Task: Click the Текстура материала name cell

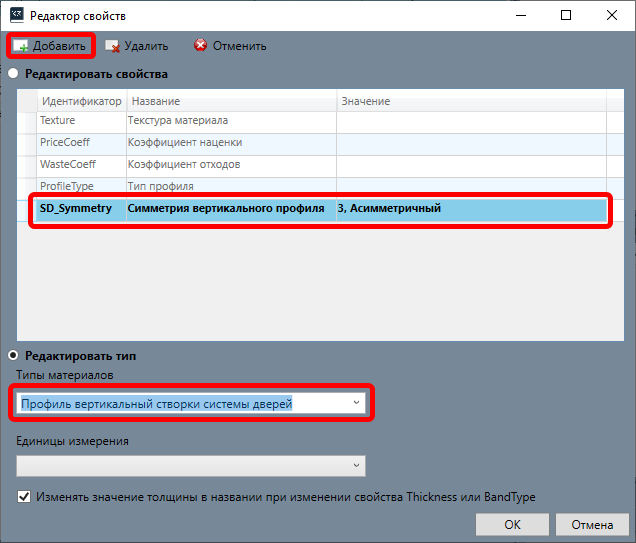Action: (x=232, y=120)
